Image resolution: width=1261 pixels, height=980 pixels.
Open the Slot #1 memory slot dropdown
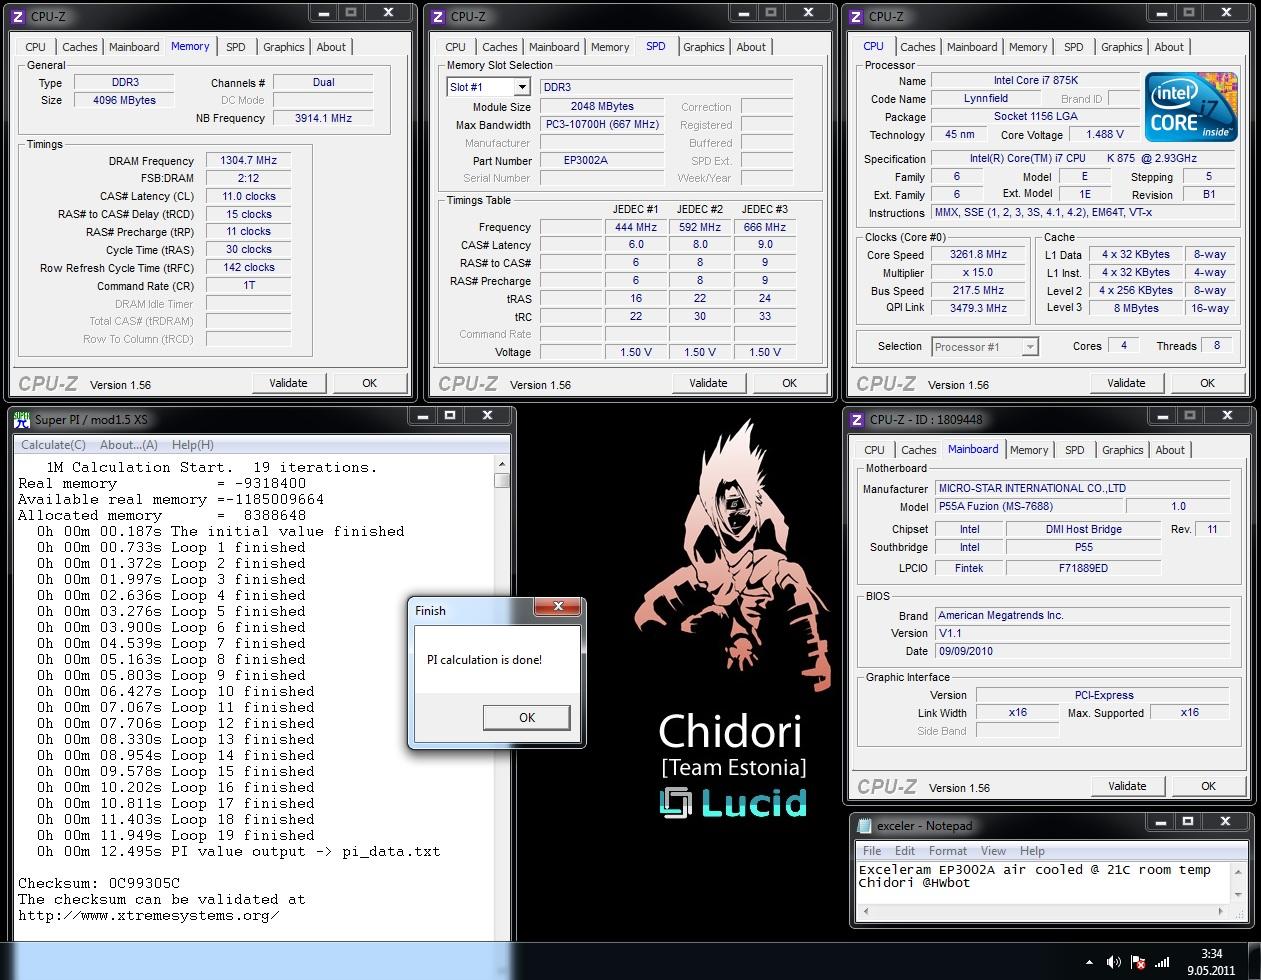coord(521,87)
